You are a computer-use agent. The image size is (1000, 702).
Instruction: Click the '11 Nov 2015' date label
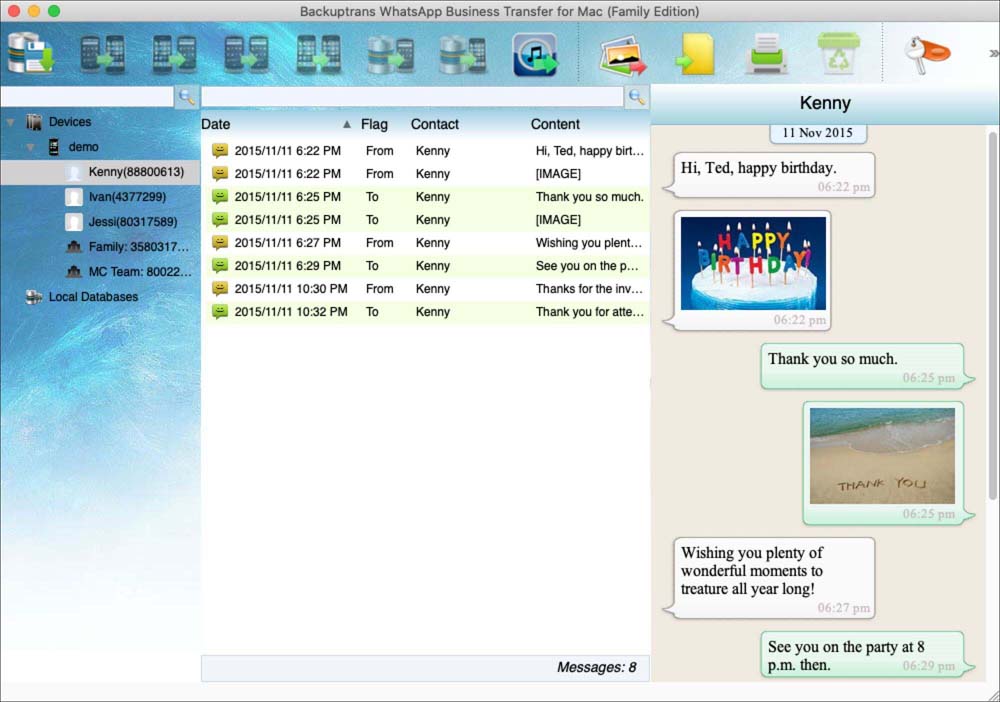[x=818, y=133]
